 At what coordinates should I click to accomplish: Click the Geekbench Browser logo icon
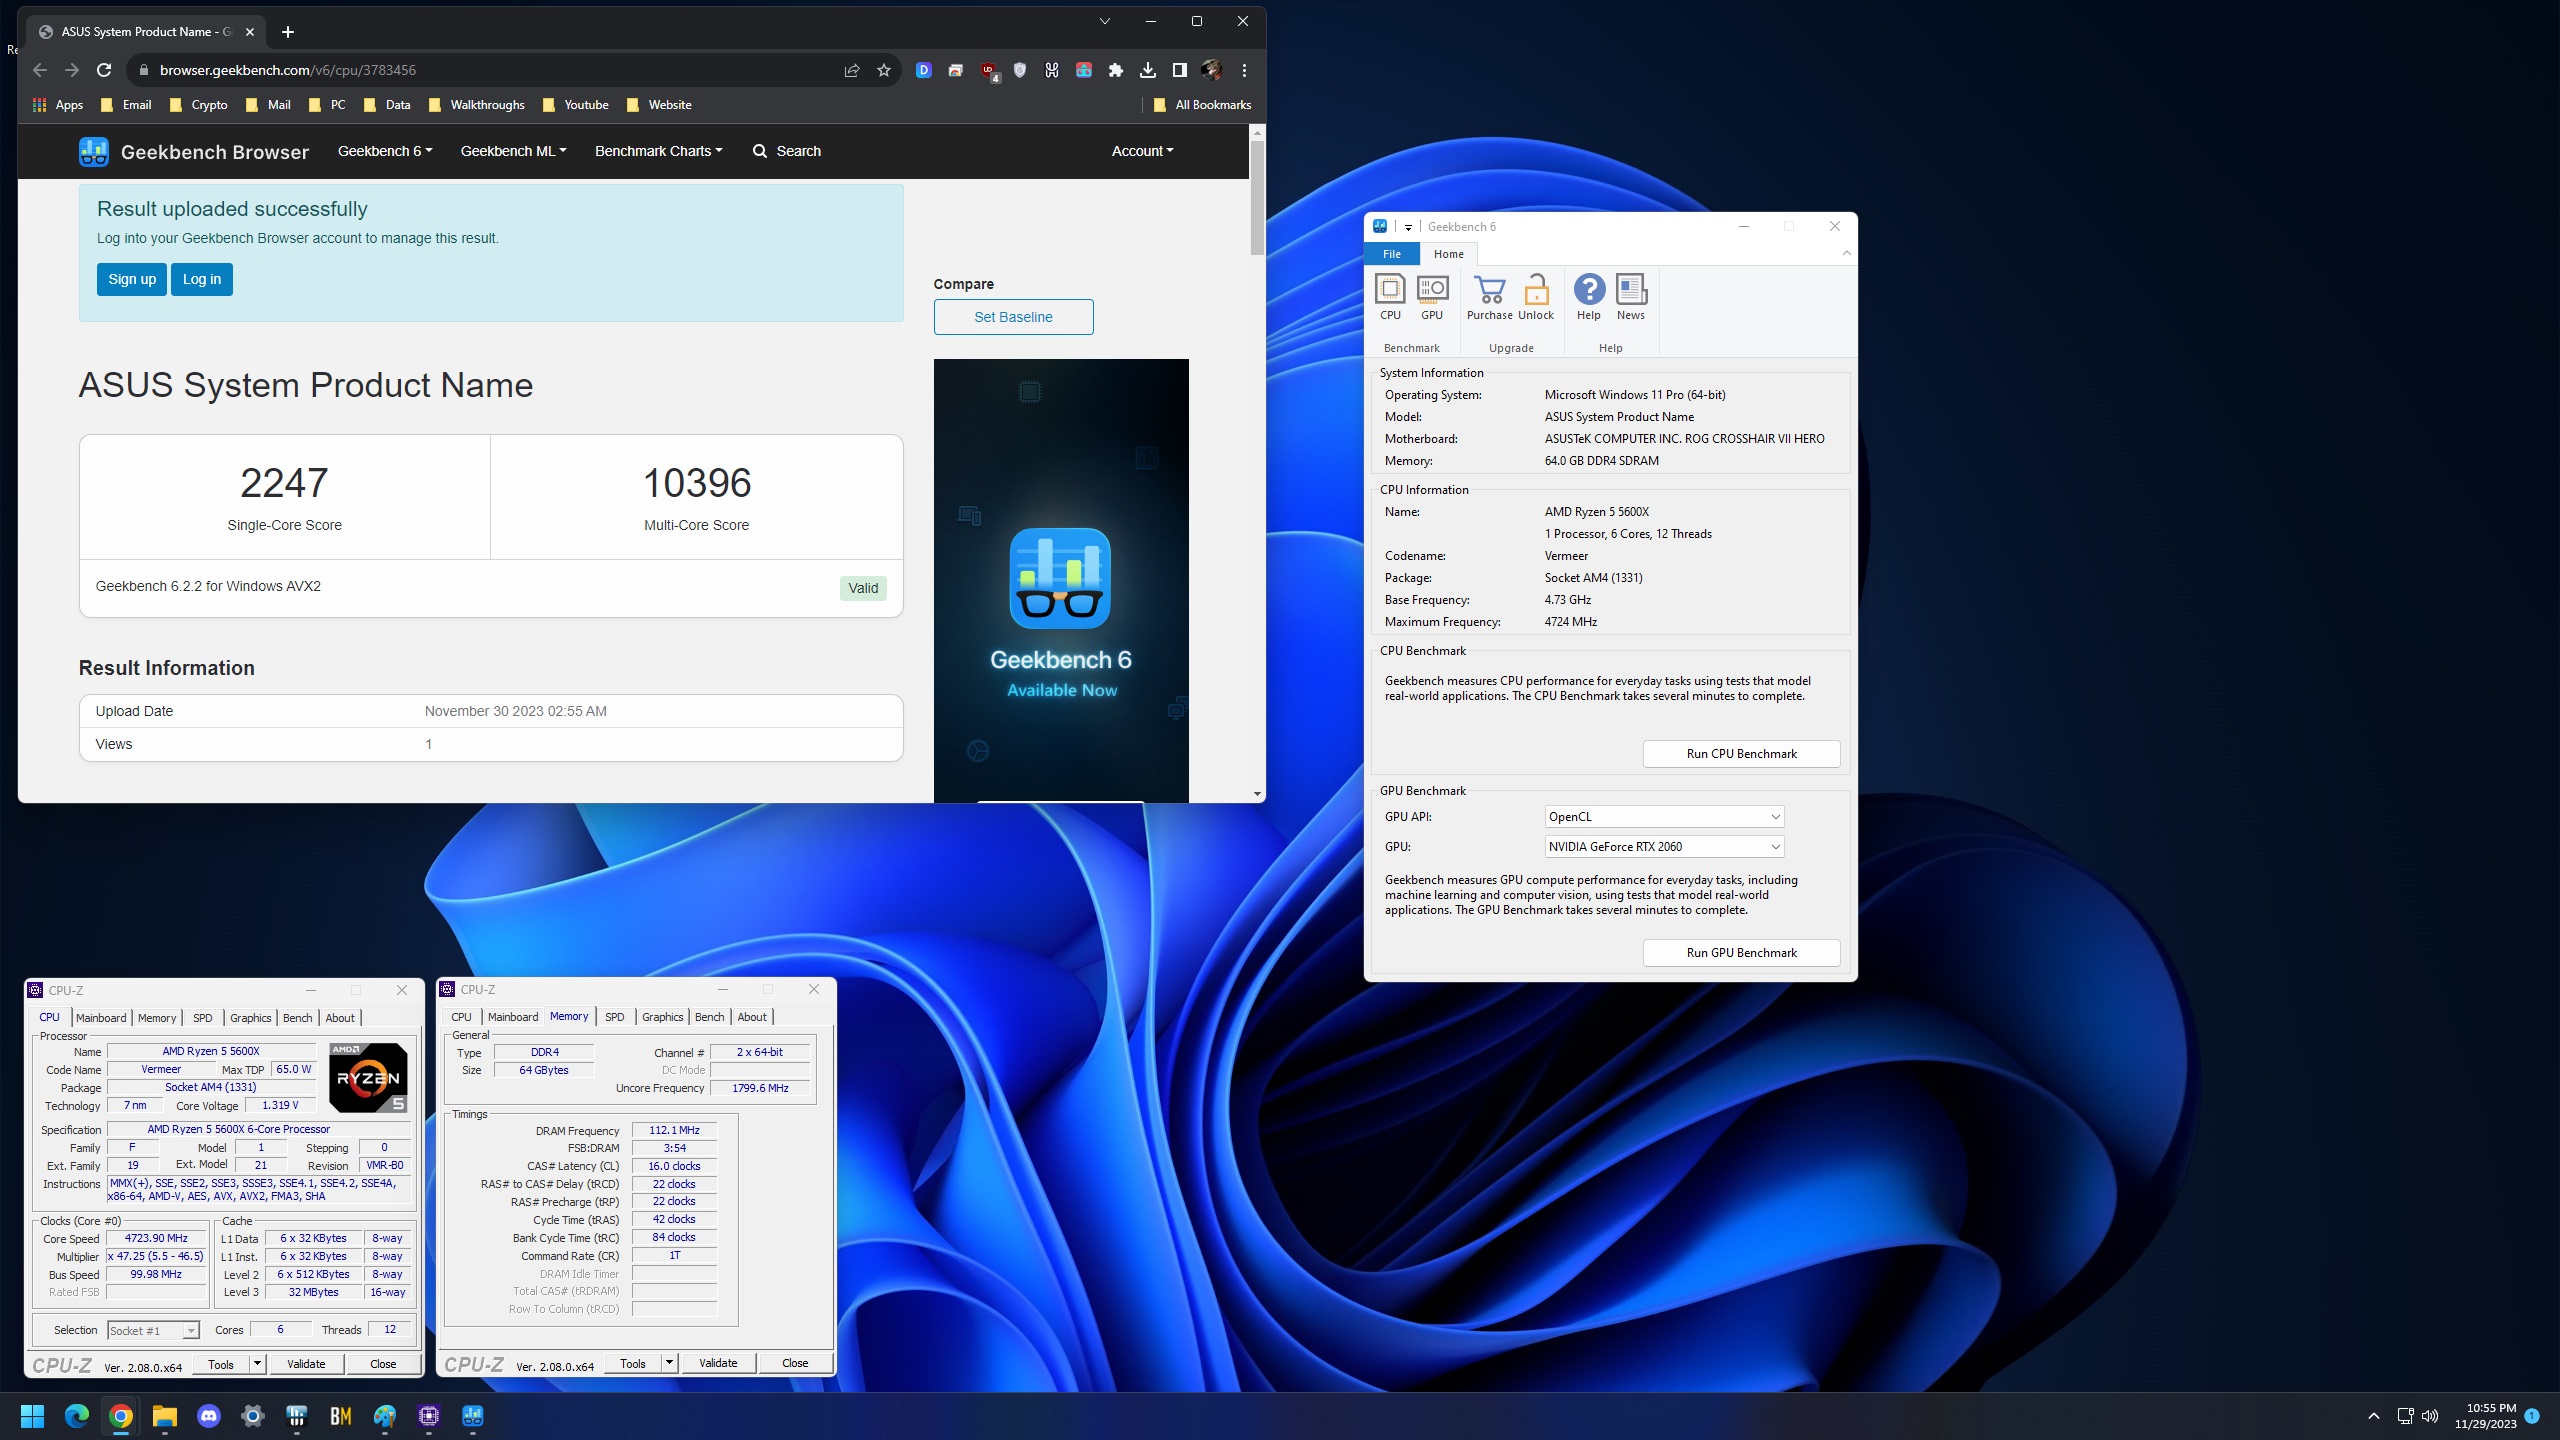coord(94,152)
